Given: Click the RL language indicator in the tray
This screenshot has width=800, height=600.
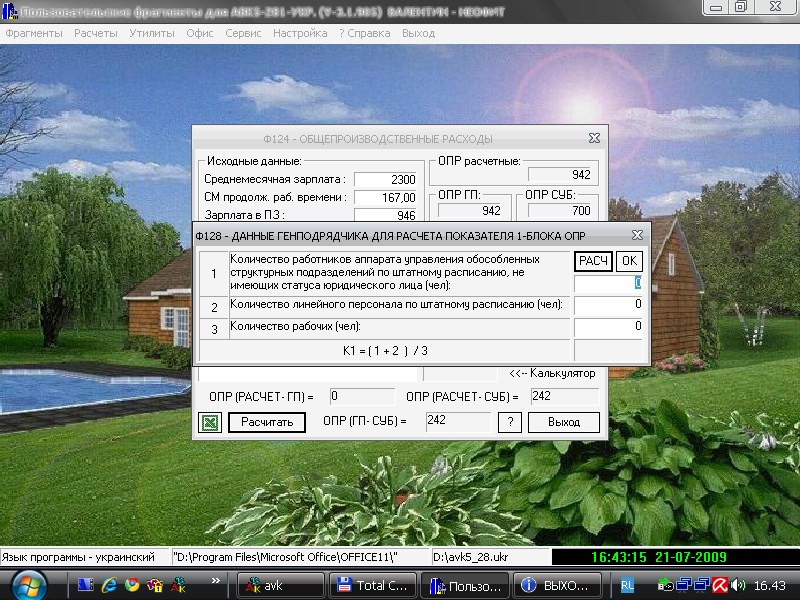Looking at the screenshot, I should (627, 585).
